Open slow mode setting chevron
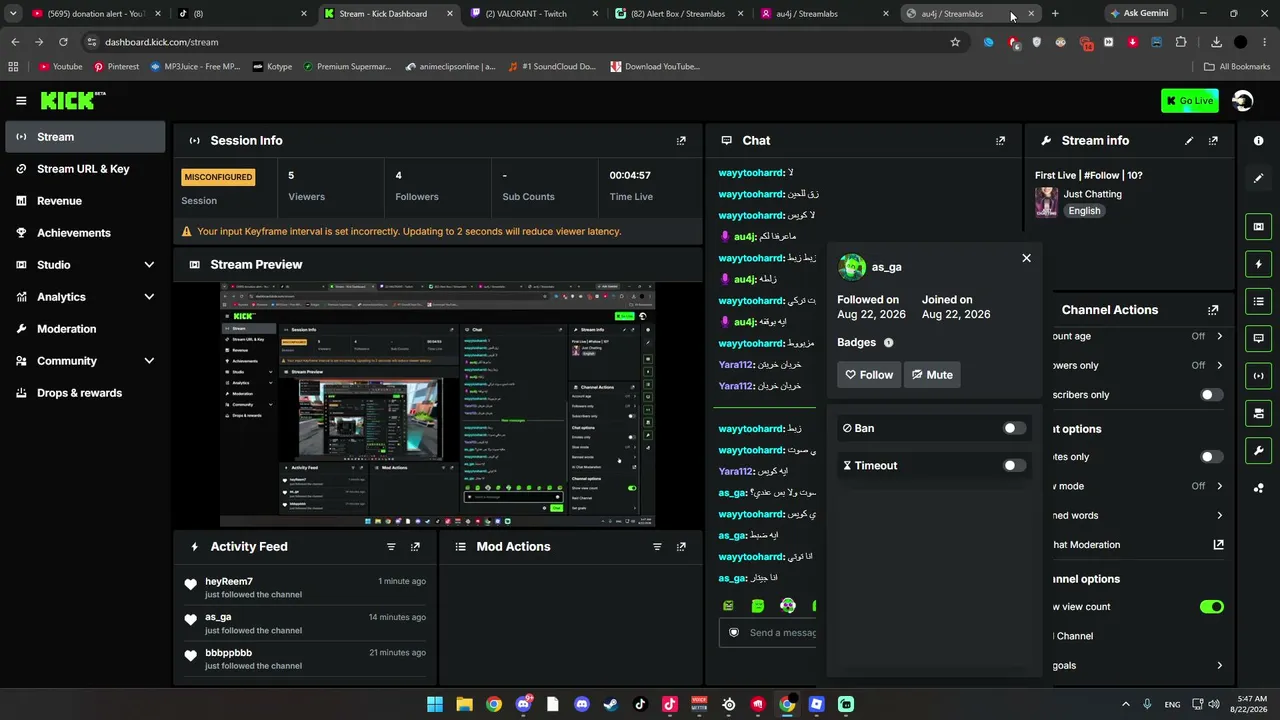The height and width of the screenshot is (720, 1280). (1219, 486)
